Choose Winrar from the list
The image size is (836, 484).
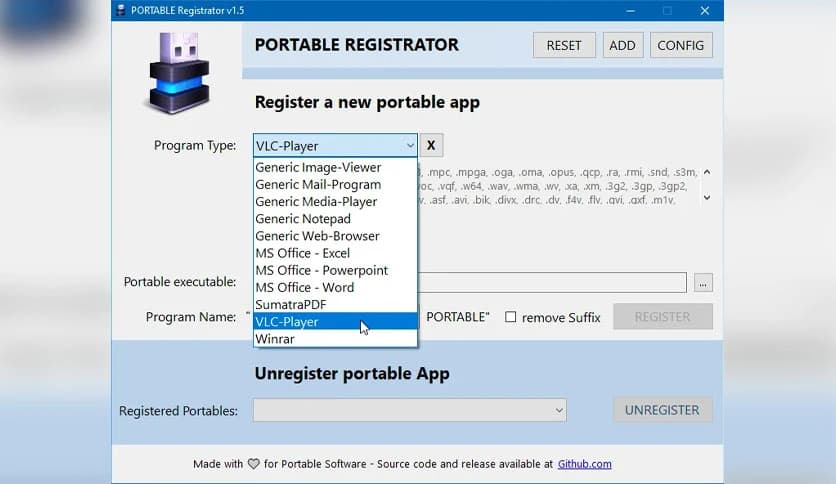(335, 339)
